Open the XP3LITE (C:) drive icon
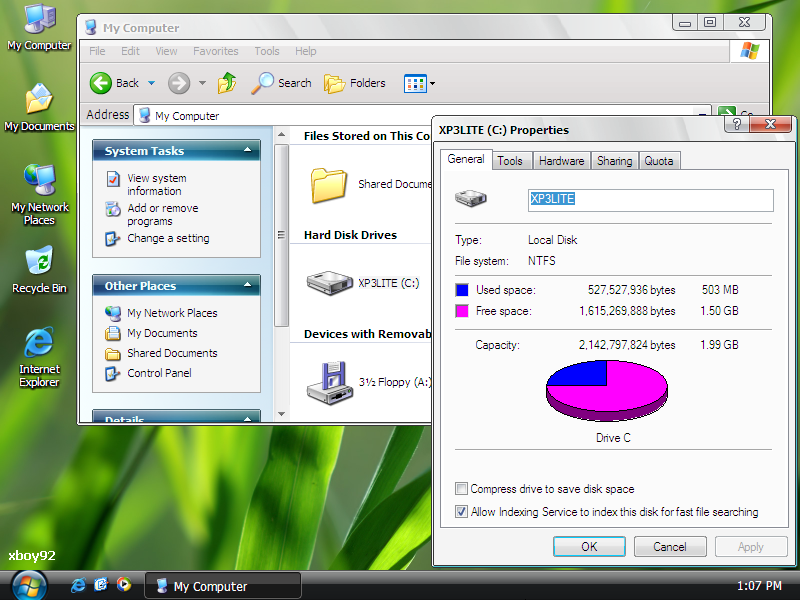The height and width of the screenshot is (600, 800). [328, 283]
